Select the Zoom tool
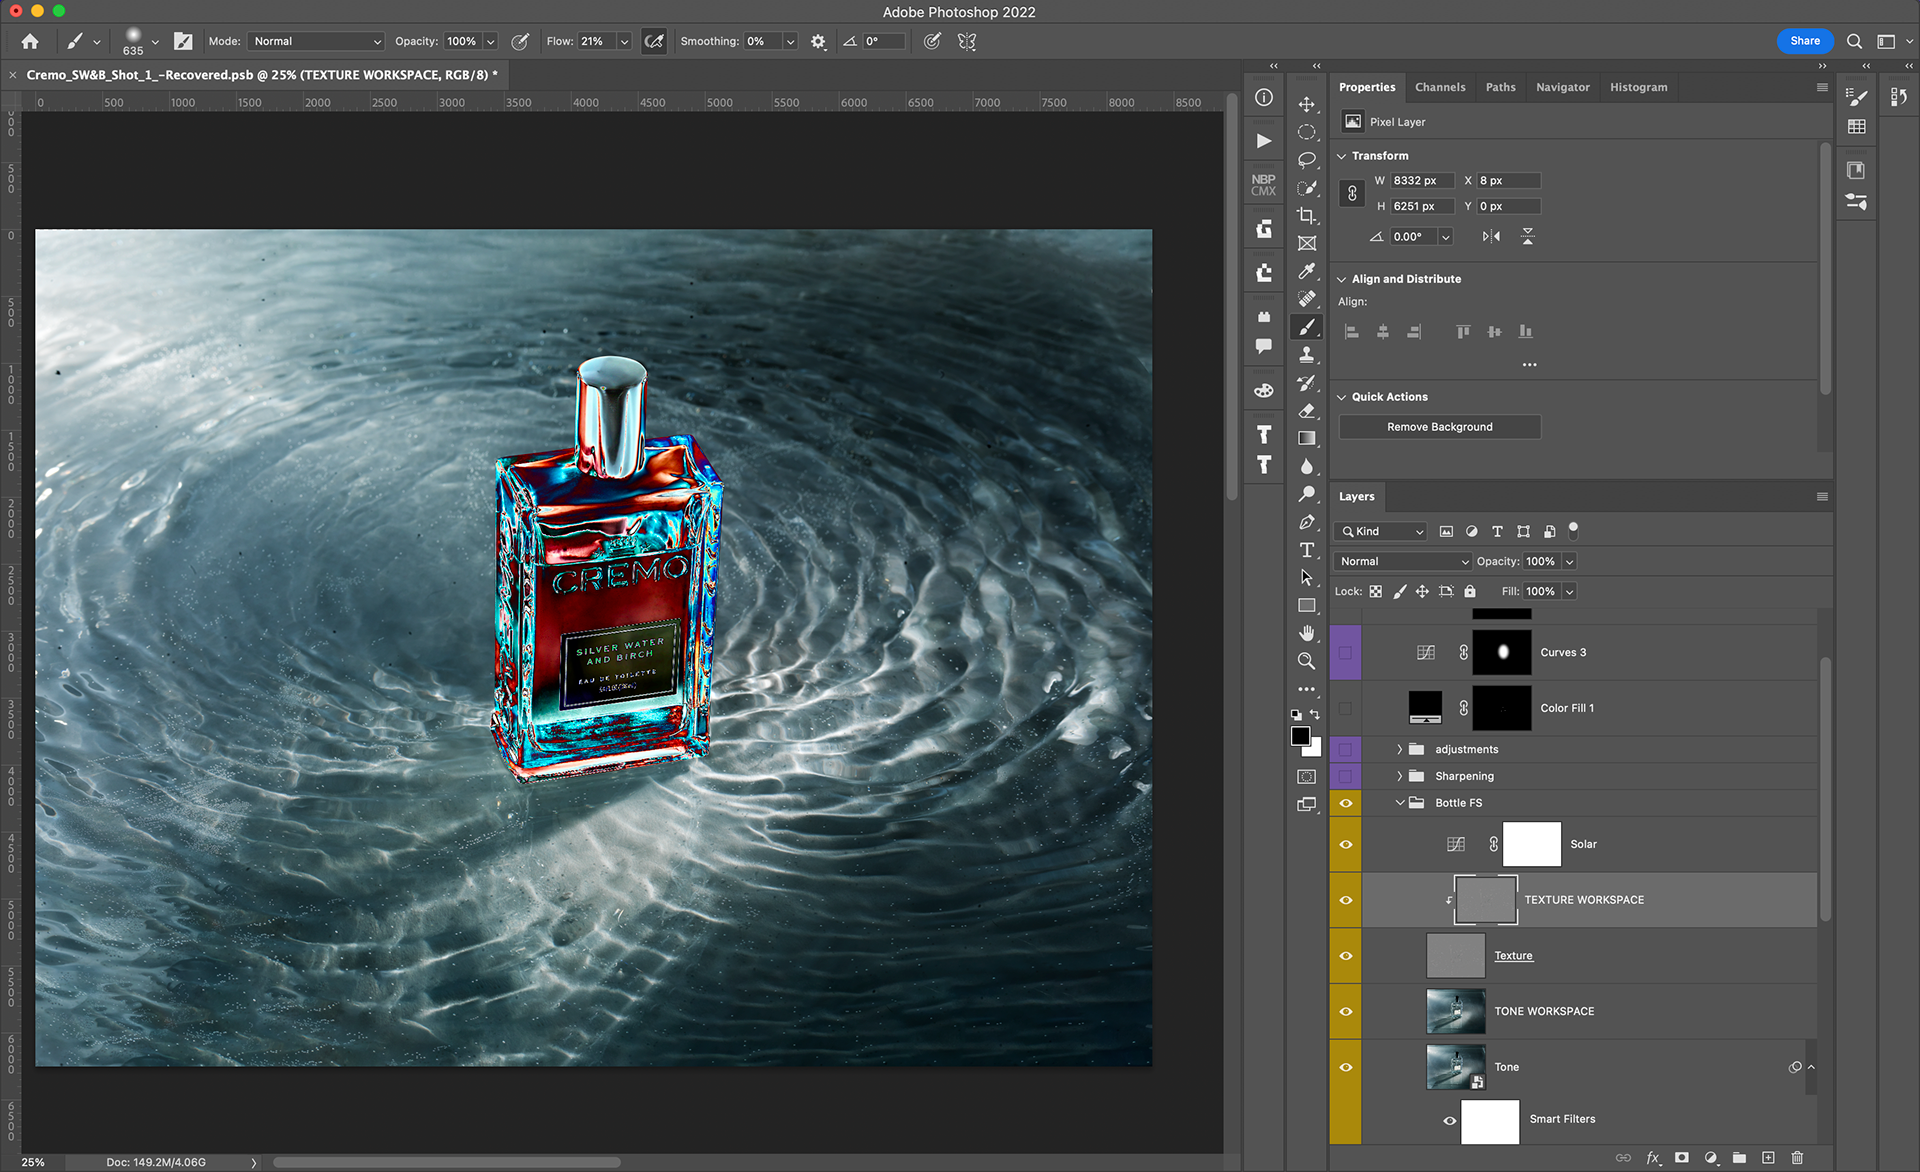 (x=1306, y=661)
